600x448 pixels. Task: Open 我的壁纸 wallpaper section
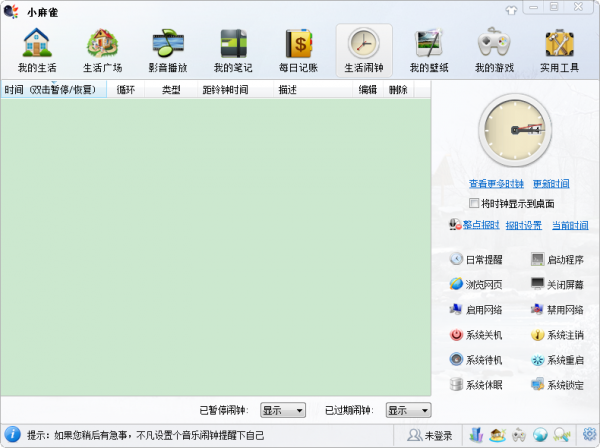tap(429, 51)
